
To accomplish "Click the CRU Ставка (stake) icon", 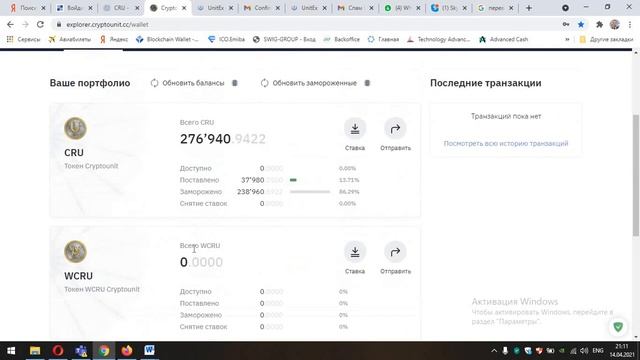I will tap(355, 129).
